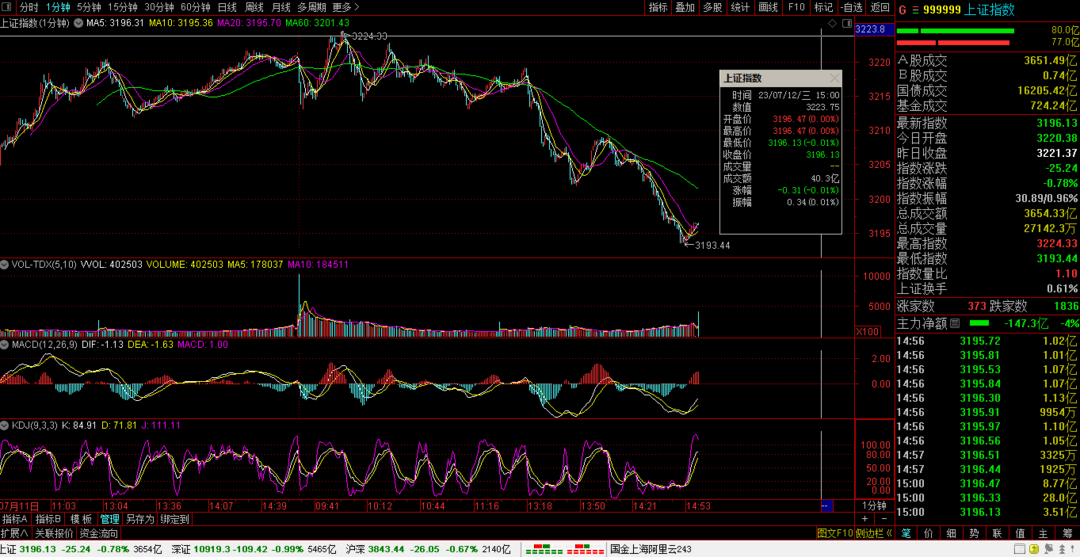Click the 叠加 overlay button
Viewport: 1080px width, 557px height.
point(685,8)
